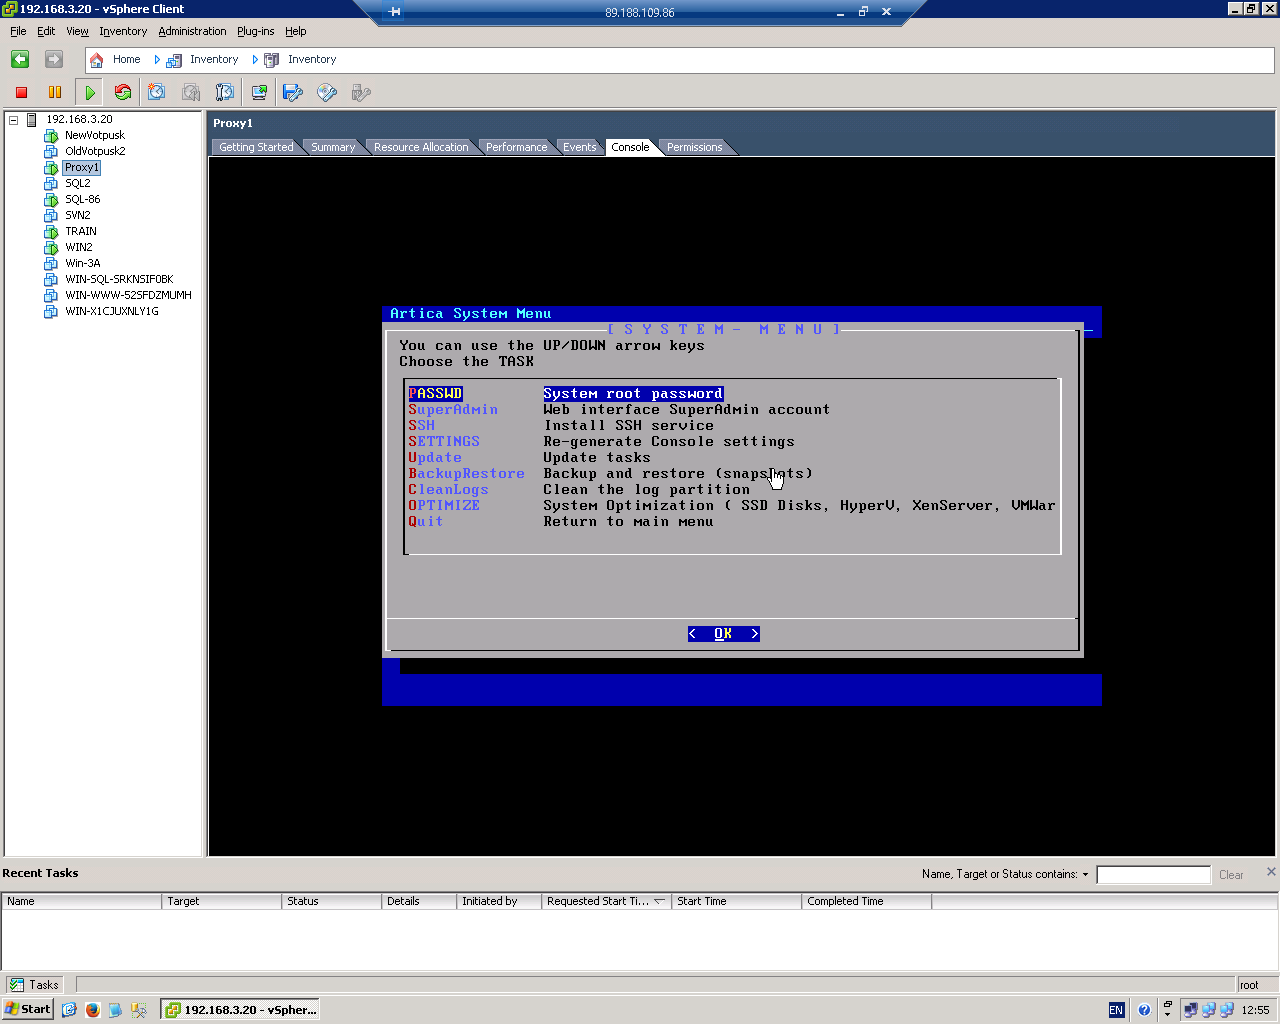Select the SQL-86 virtual machine
The width and height of the screenshot is (1280, 1024).
click(x=83, y=200)
